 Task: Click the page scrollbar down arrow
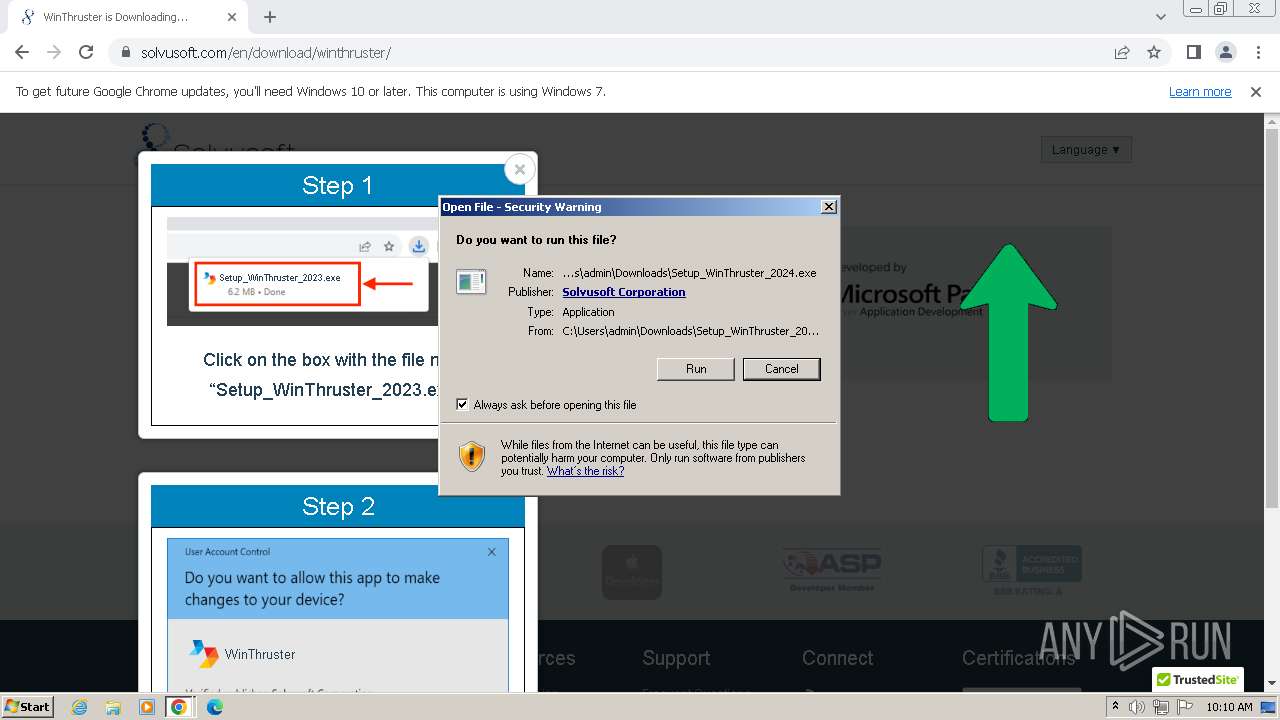pos(1272,684)
